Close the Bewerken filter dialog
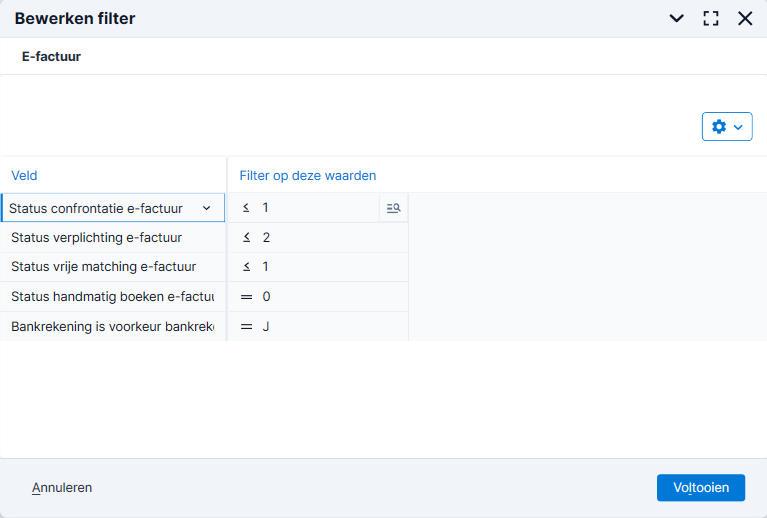Image resolution: width=767 pixels, height=518 pixels. click(x=745, y=19)
